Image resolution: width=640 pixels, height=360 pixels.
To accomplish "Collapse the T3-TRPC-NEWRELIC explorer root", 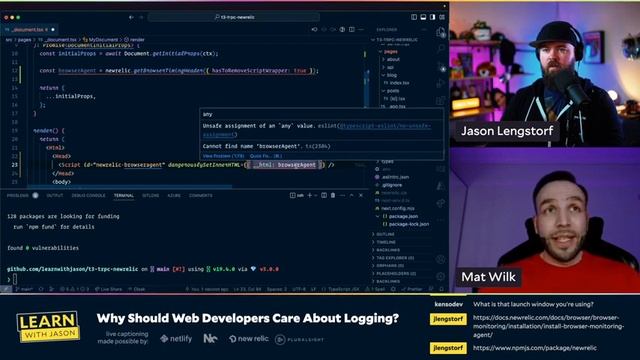I will coord(395,40).
